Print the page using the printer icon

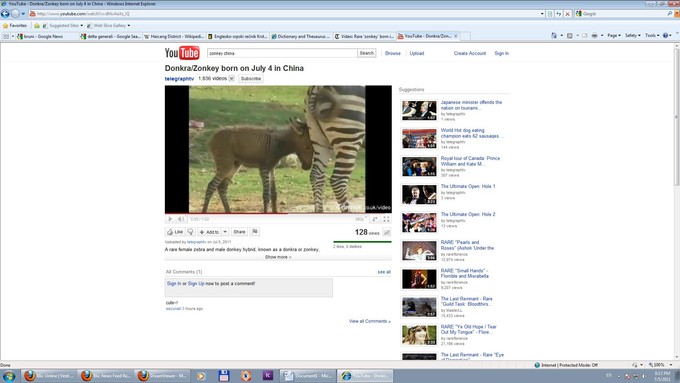click(x=594, y=36)
